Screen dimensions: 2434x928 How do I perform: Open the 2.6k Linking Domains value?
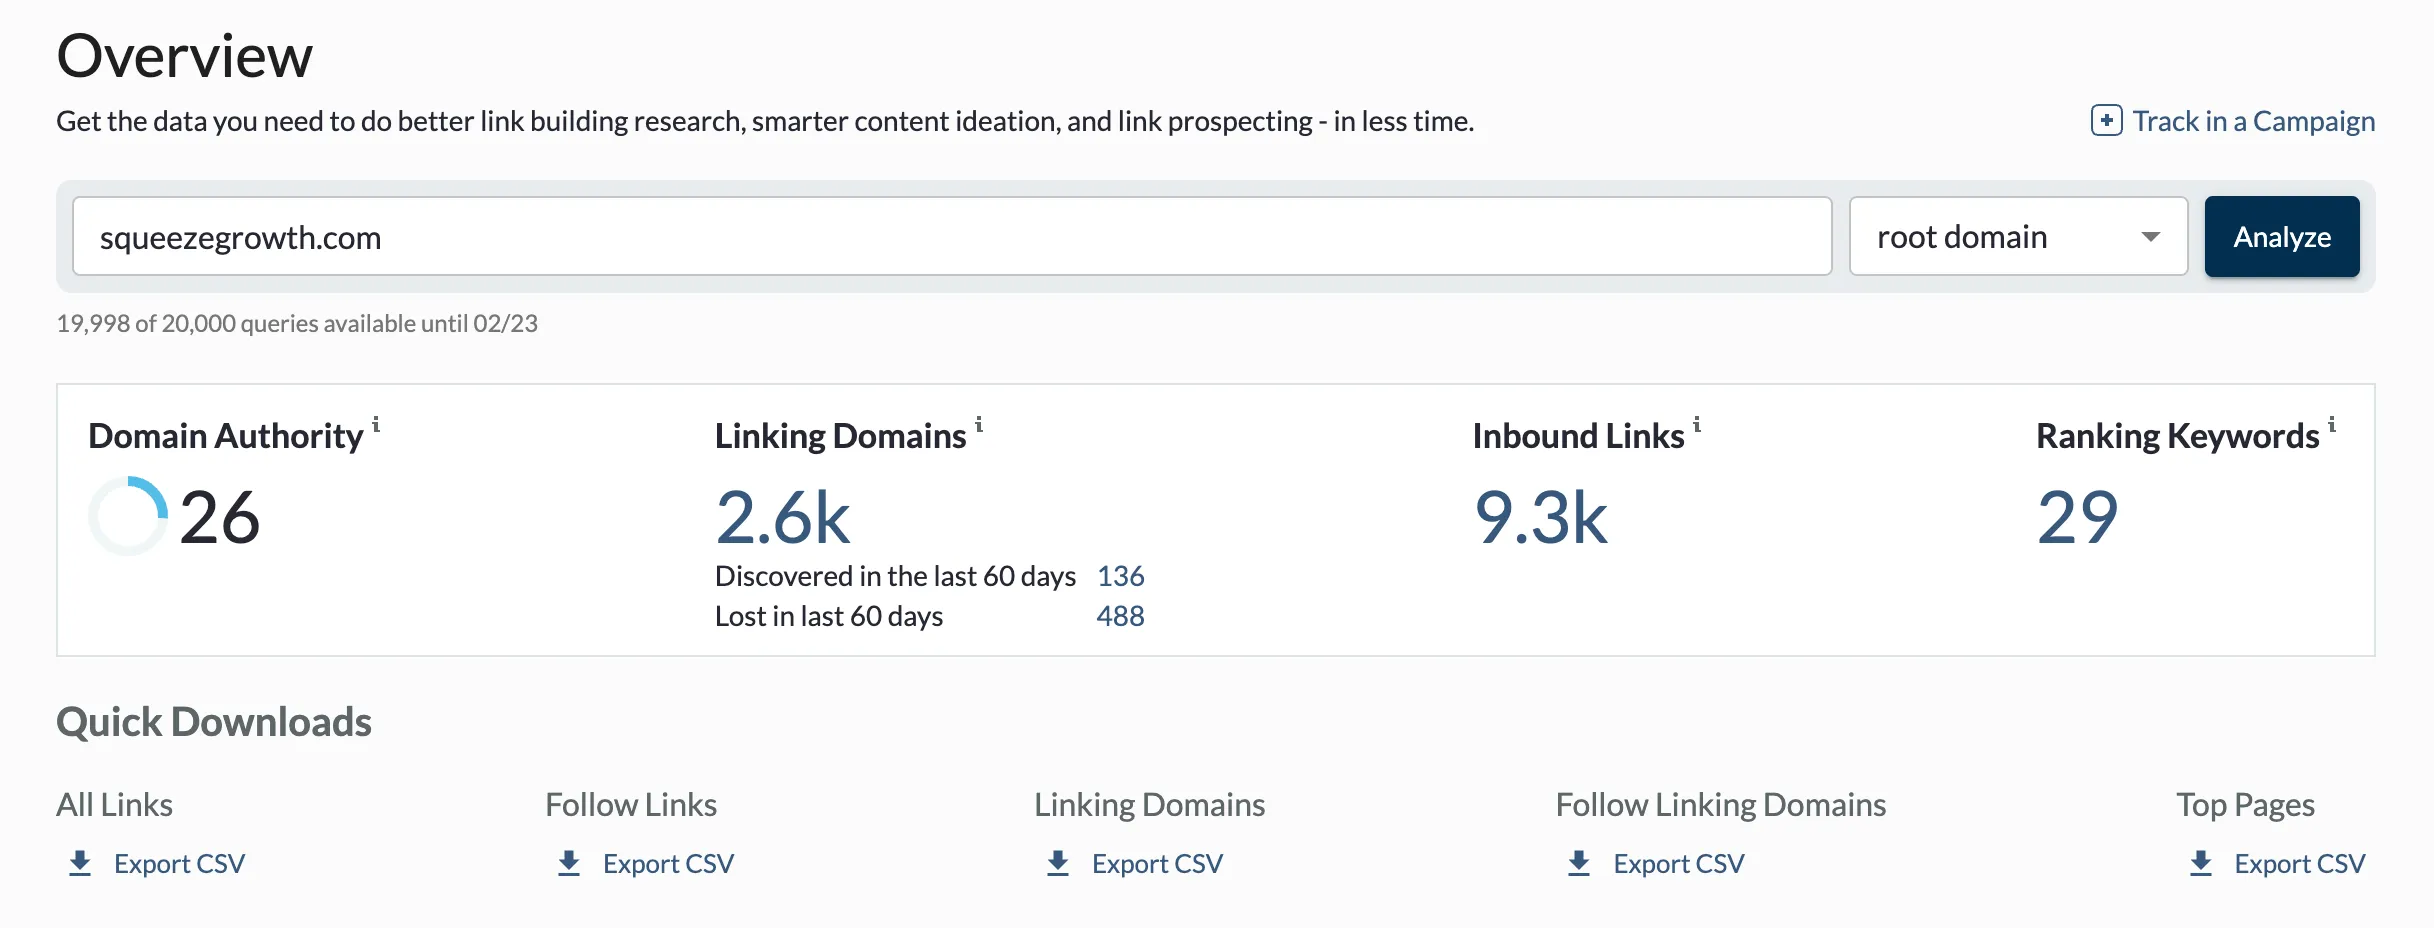pyautogui.click(x=783, y=518)
